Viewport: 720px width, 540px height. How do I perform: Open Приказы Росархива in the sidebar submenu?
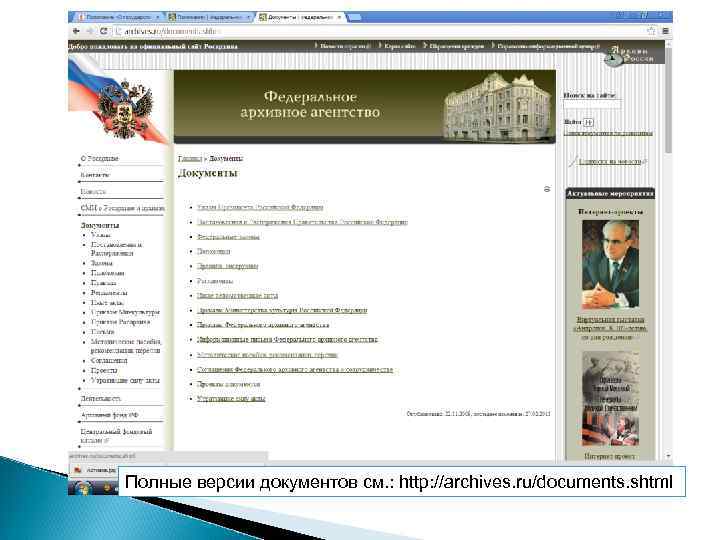click(121, 322)
